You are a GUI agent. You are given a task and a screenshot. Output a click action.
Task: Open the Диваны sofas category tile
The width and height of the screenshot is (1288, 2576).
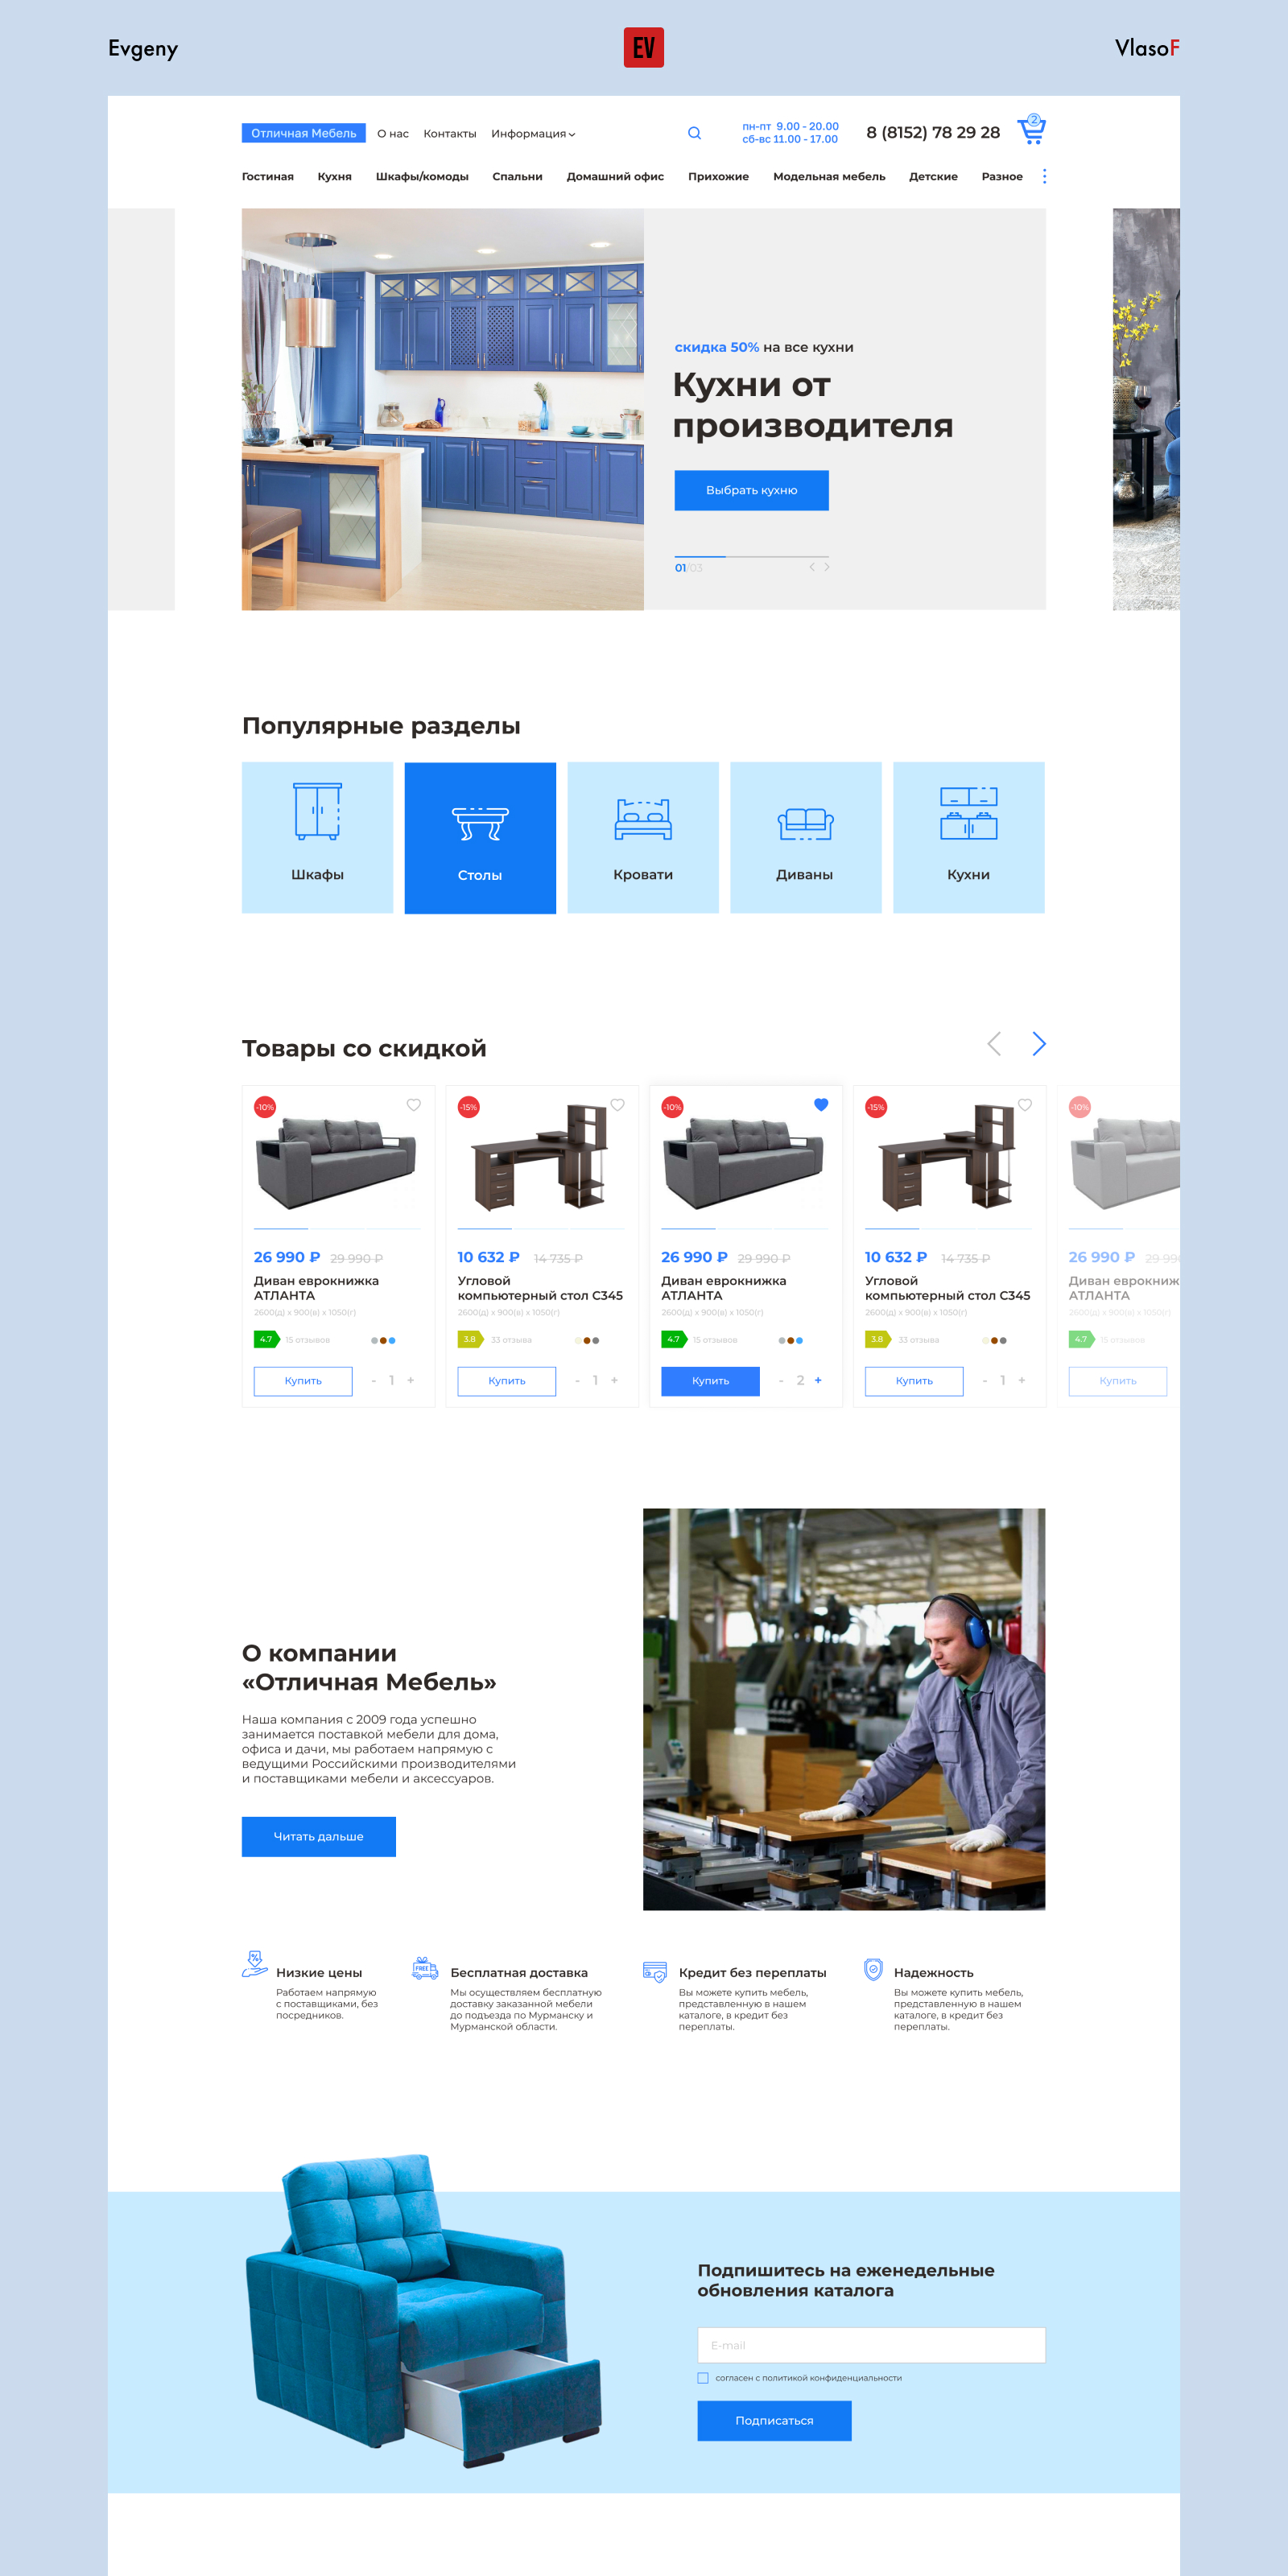click(806, 837)
